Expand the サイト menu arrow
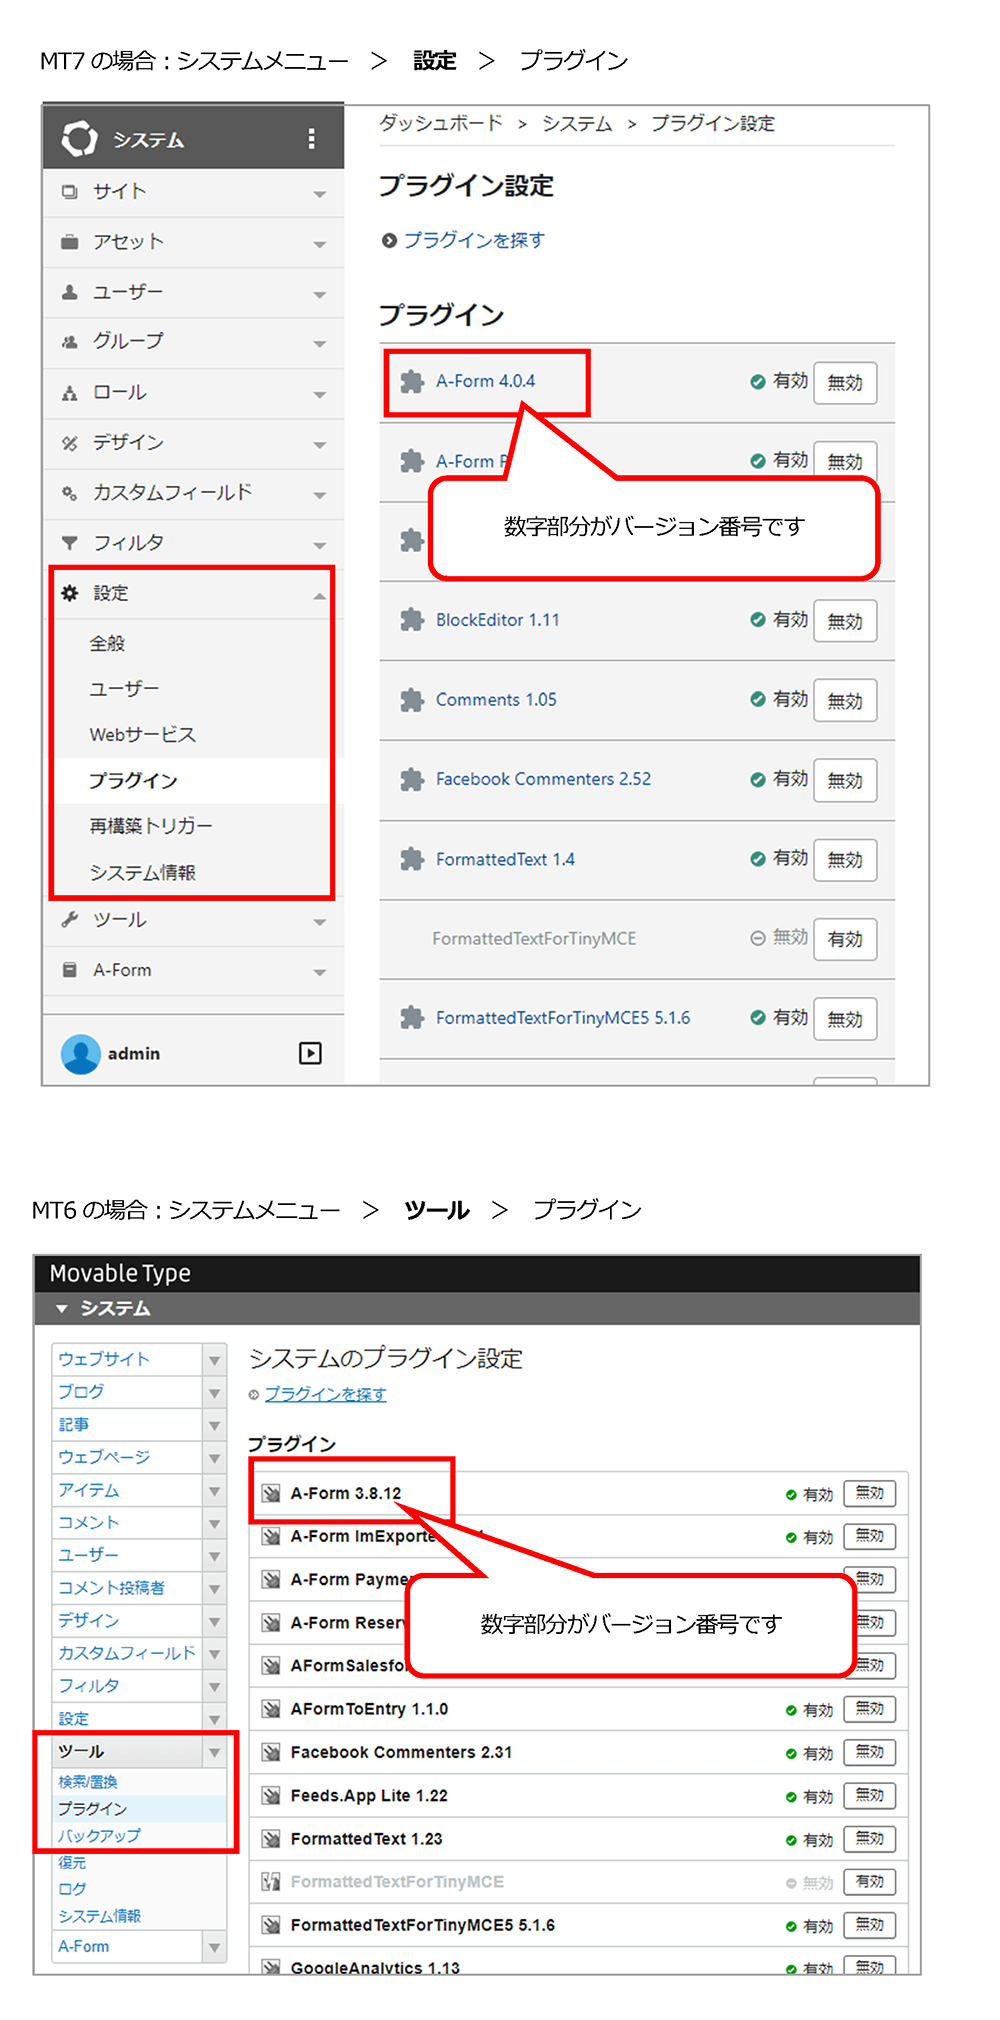1000x2020 pixels. [x=320, y=194]
